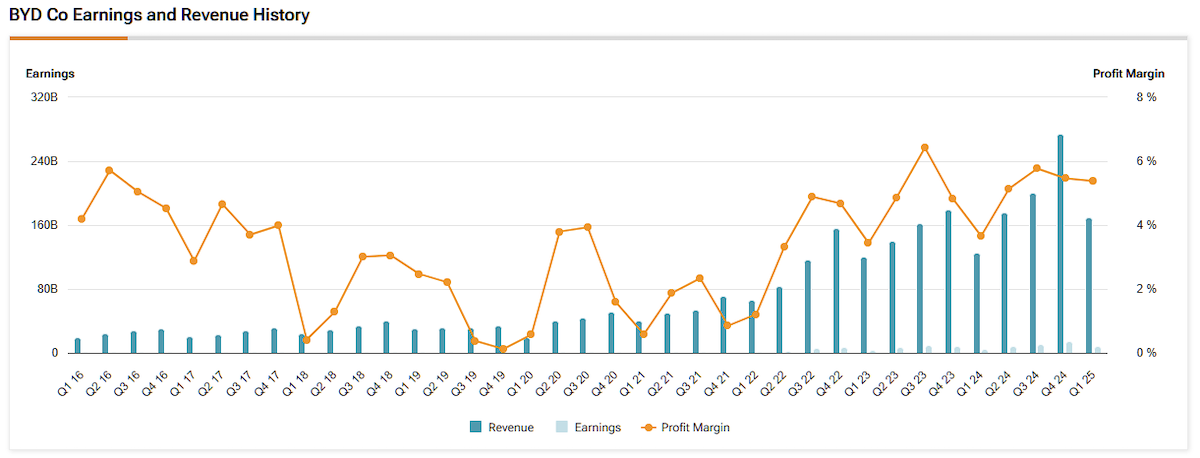Viewport: 1200px width, 458px height.
Task: Click the Q1 23 revenue bar
Action: 864,305
